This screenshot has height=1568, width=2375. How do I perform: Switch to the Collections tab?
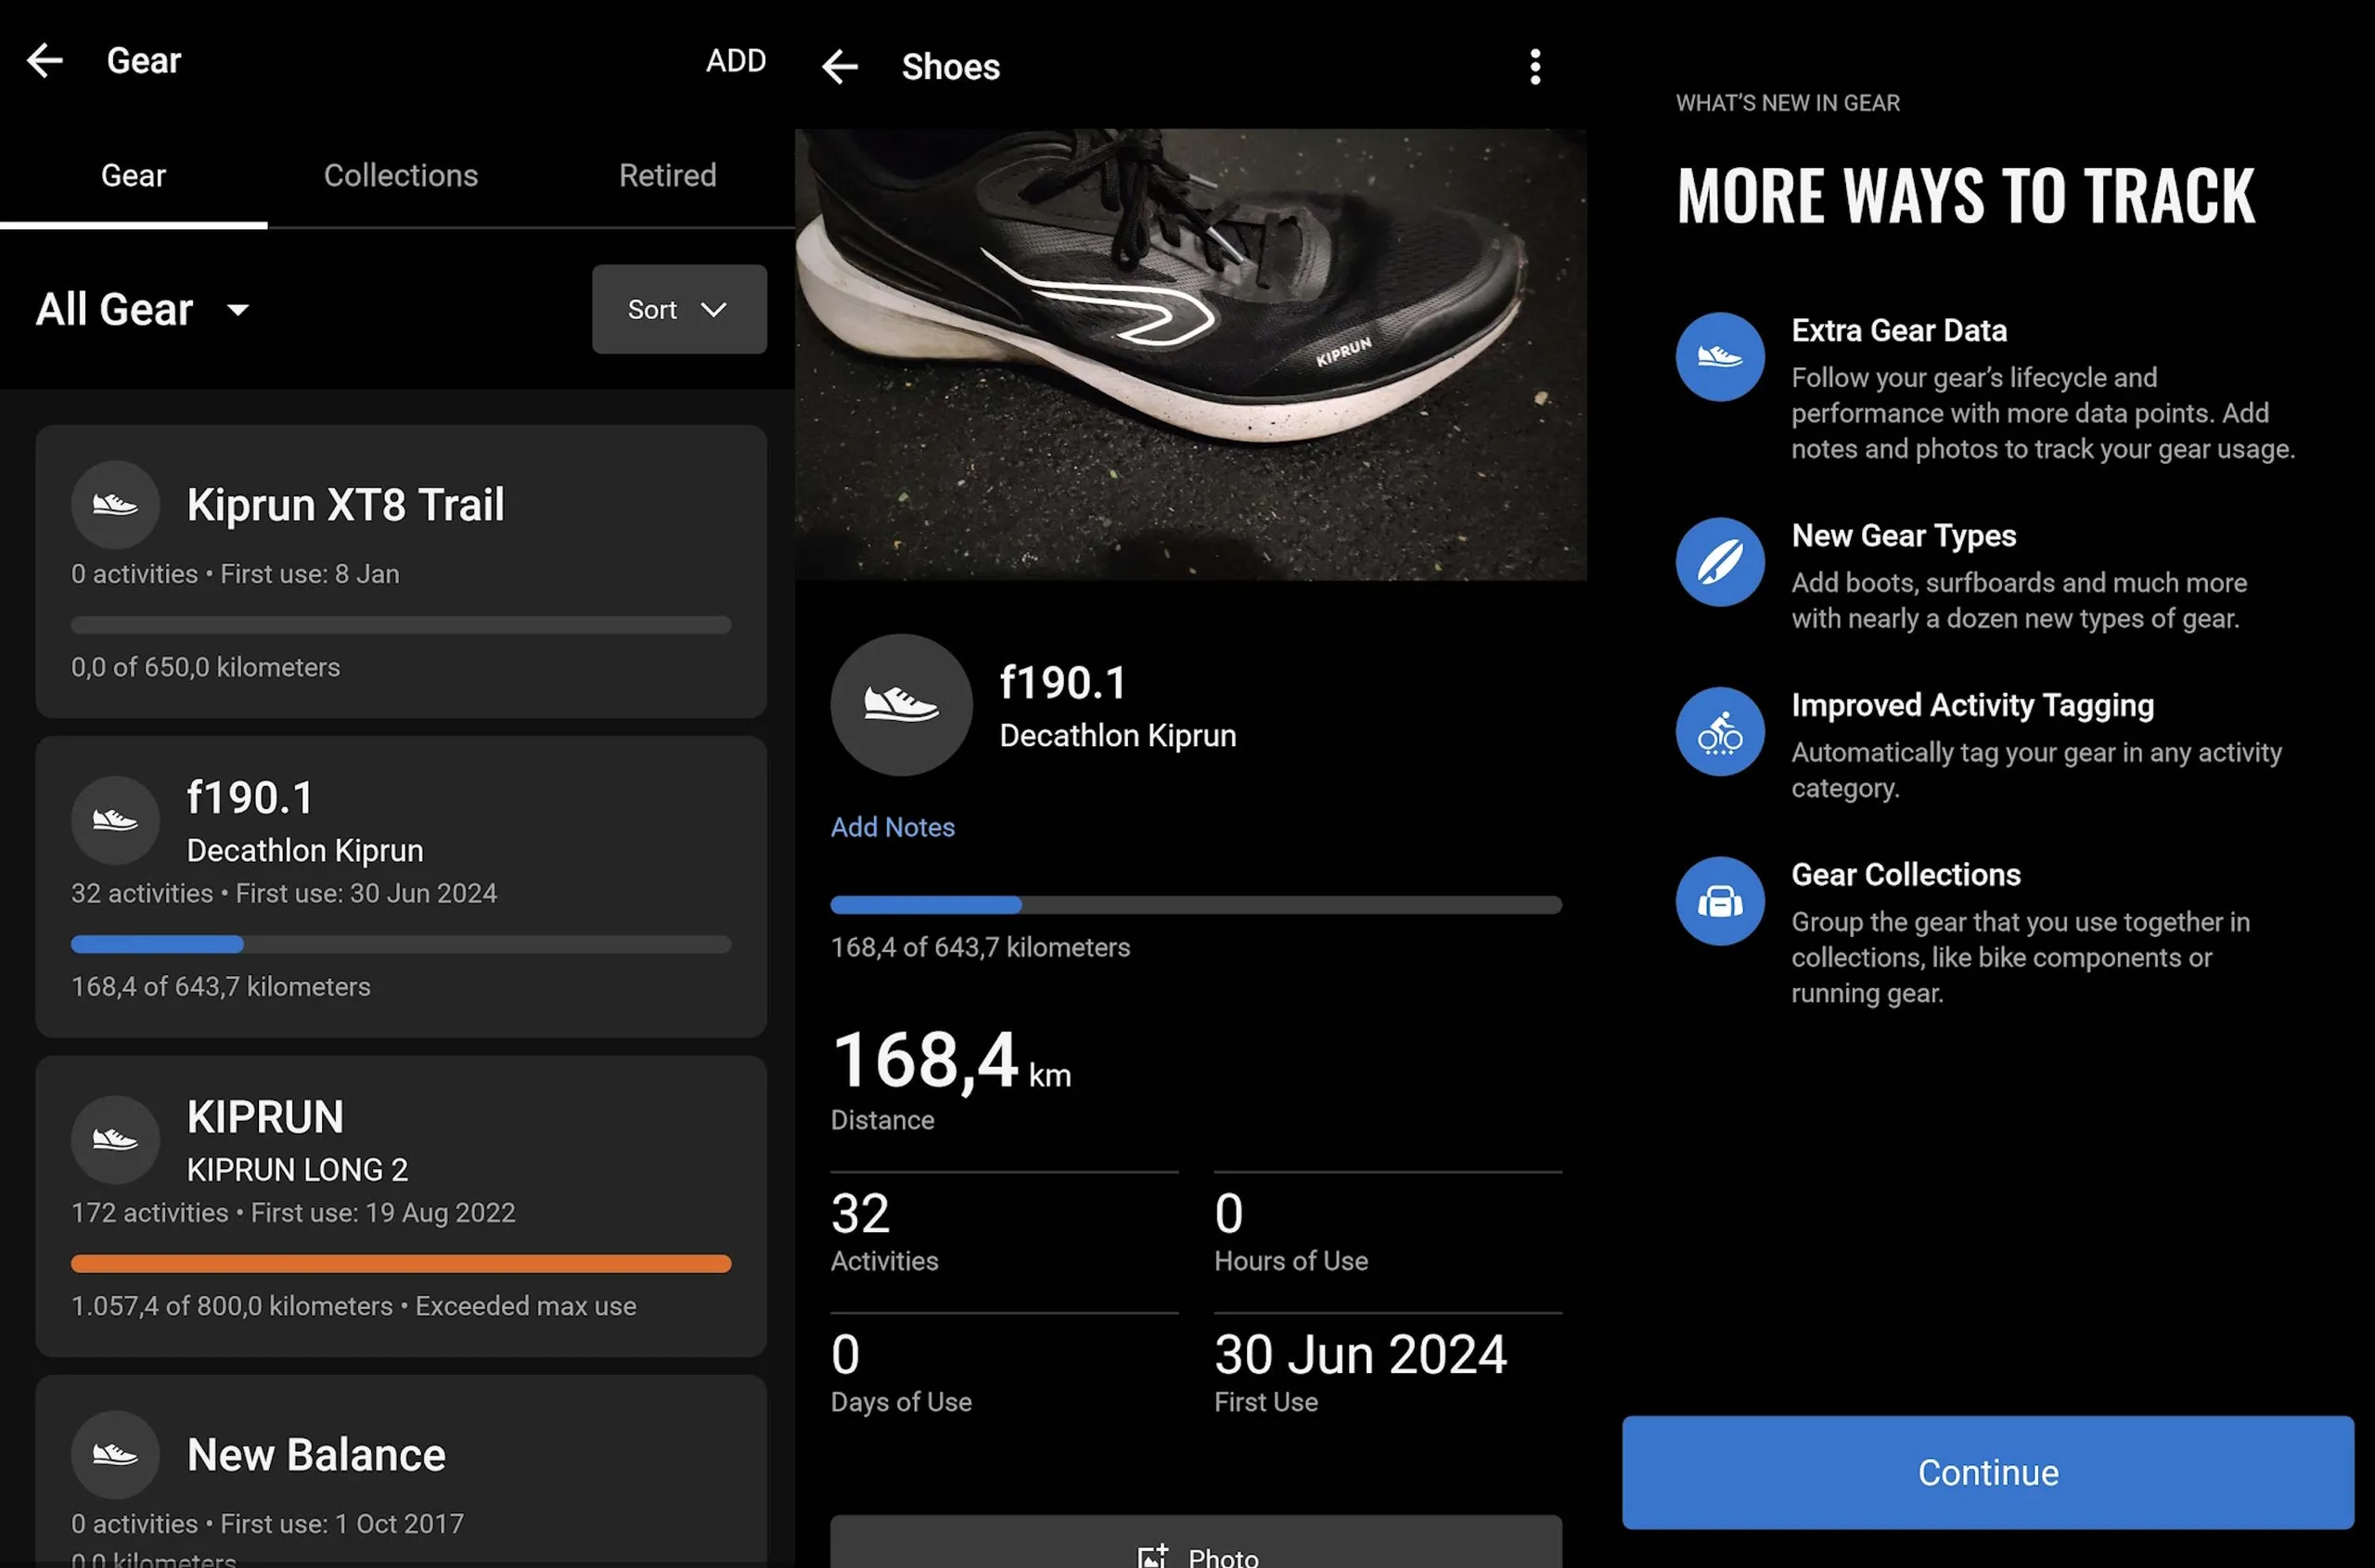coord(400,176)
